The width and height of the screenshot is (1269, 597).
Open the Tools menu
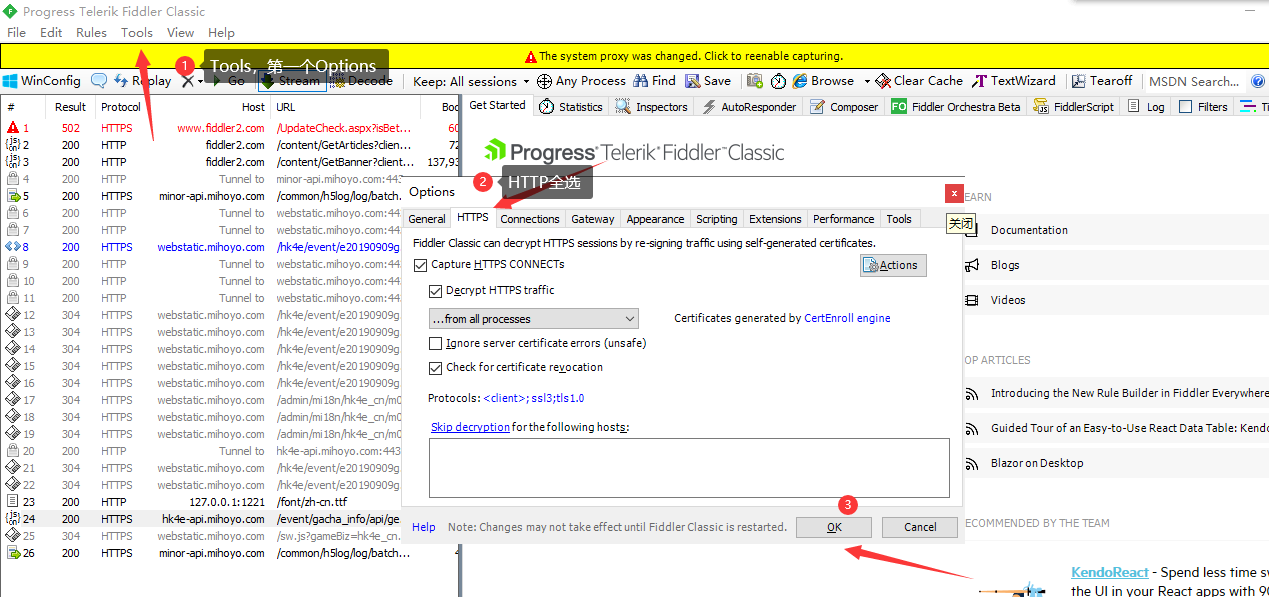(x=137, y=33)
